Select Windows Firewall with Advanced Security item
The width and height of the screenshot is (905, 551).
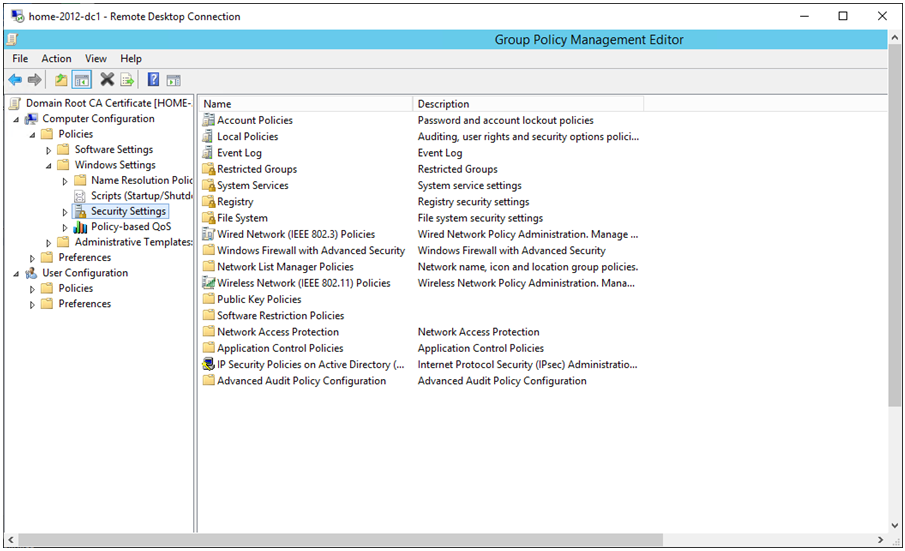(x=311, y=251)
